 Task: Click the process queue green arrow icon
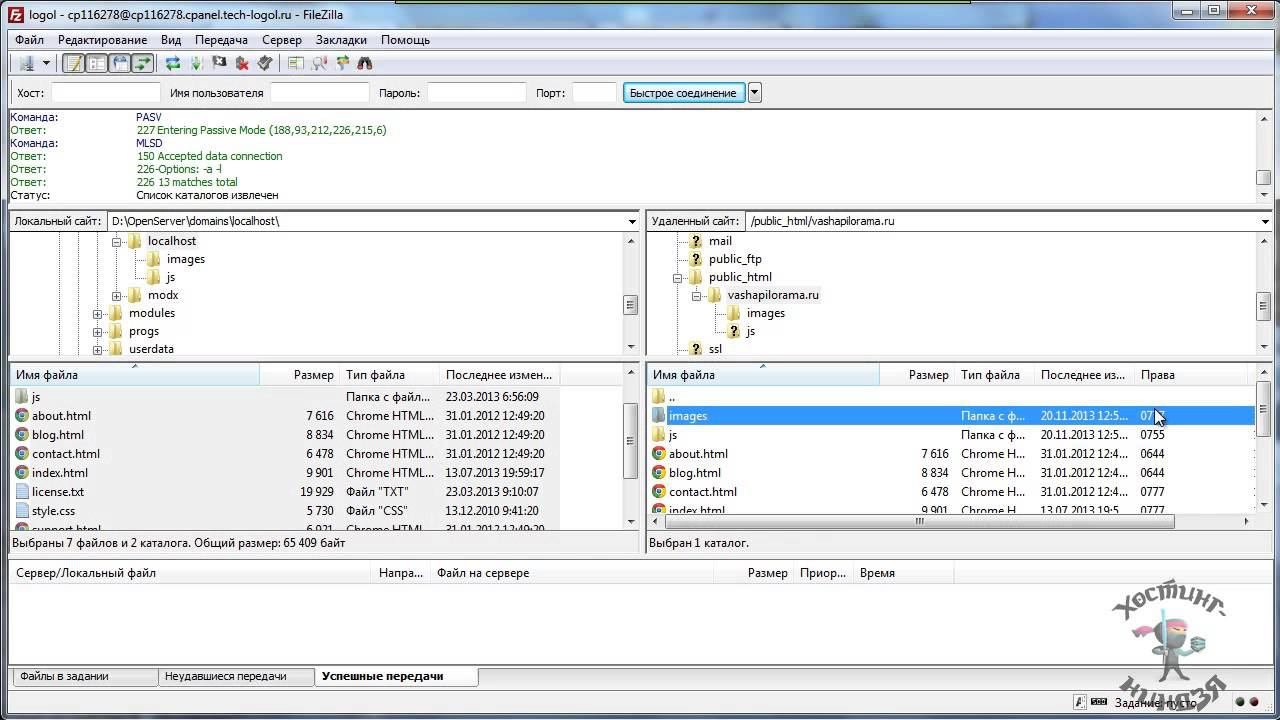(x=196, y=63)
